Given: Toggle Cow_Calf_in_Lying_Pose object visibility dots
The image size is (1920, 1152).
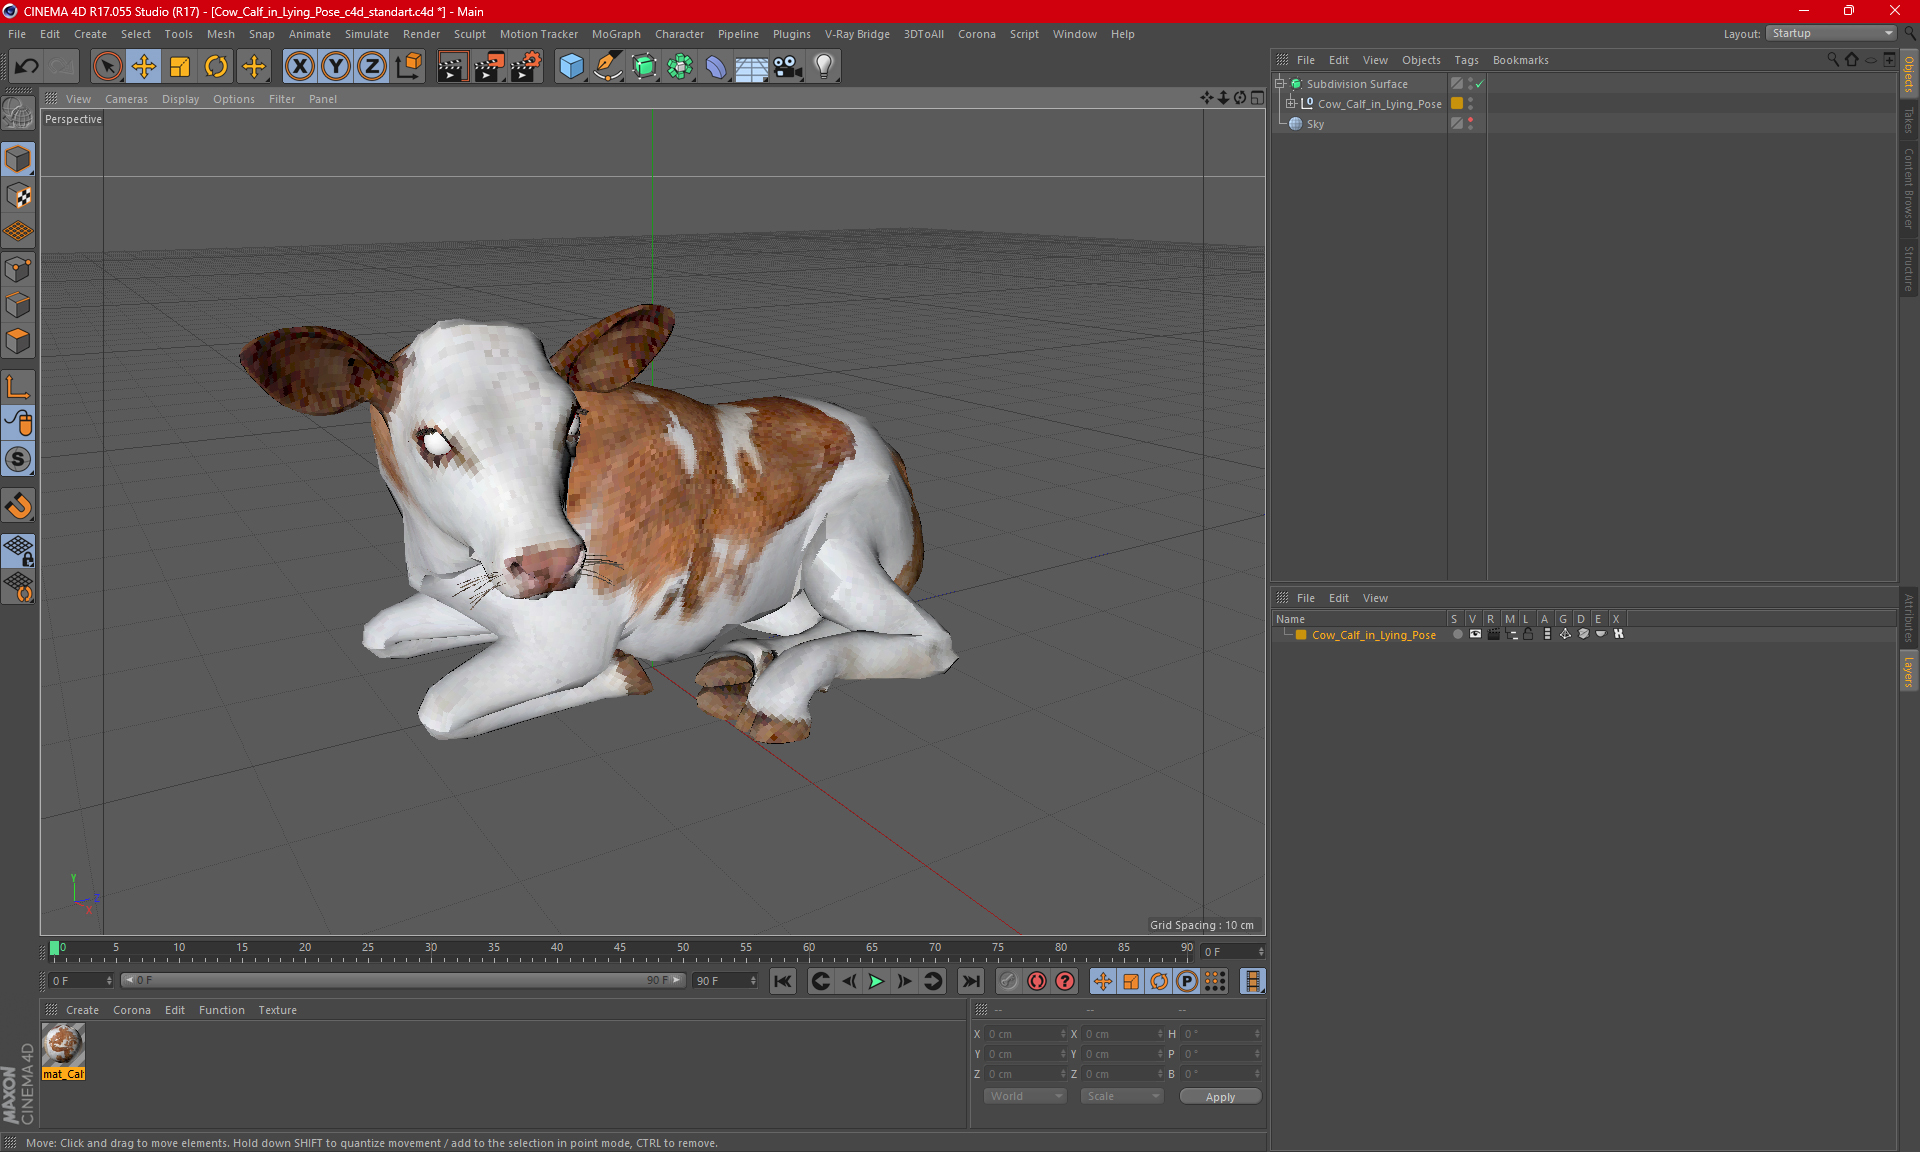Looking at the screenshot, I should pyautogui.click(x=1470, y=104).
